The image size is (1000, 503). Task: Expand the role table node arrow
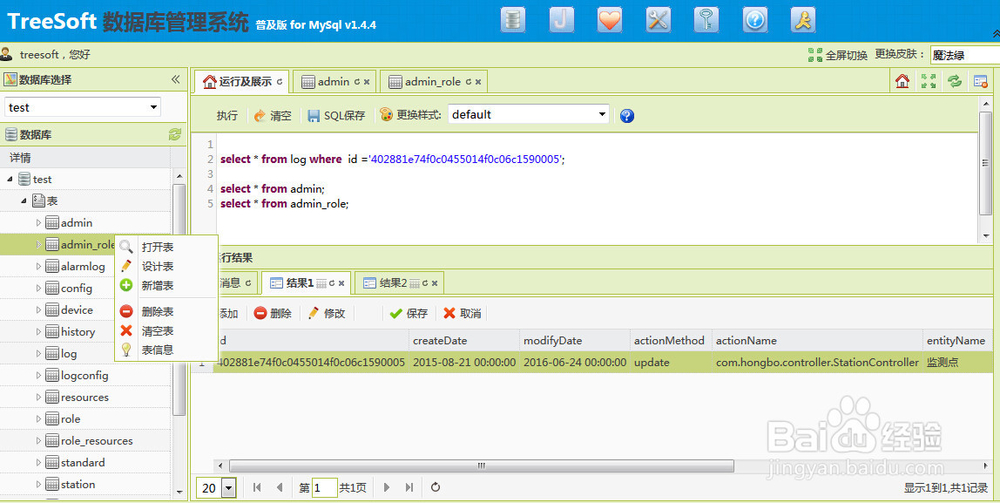tap(38, 419)
